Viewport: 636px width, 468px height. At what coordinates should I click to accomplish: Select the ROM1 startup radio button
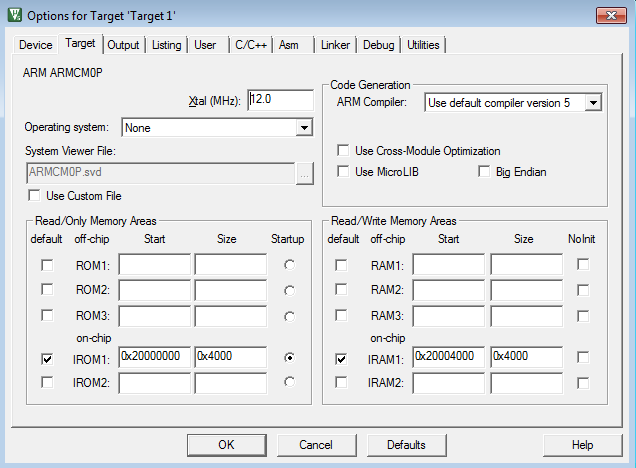coord(289,265)
